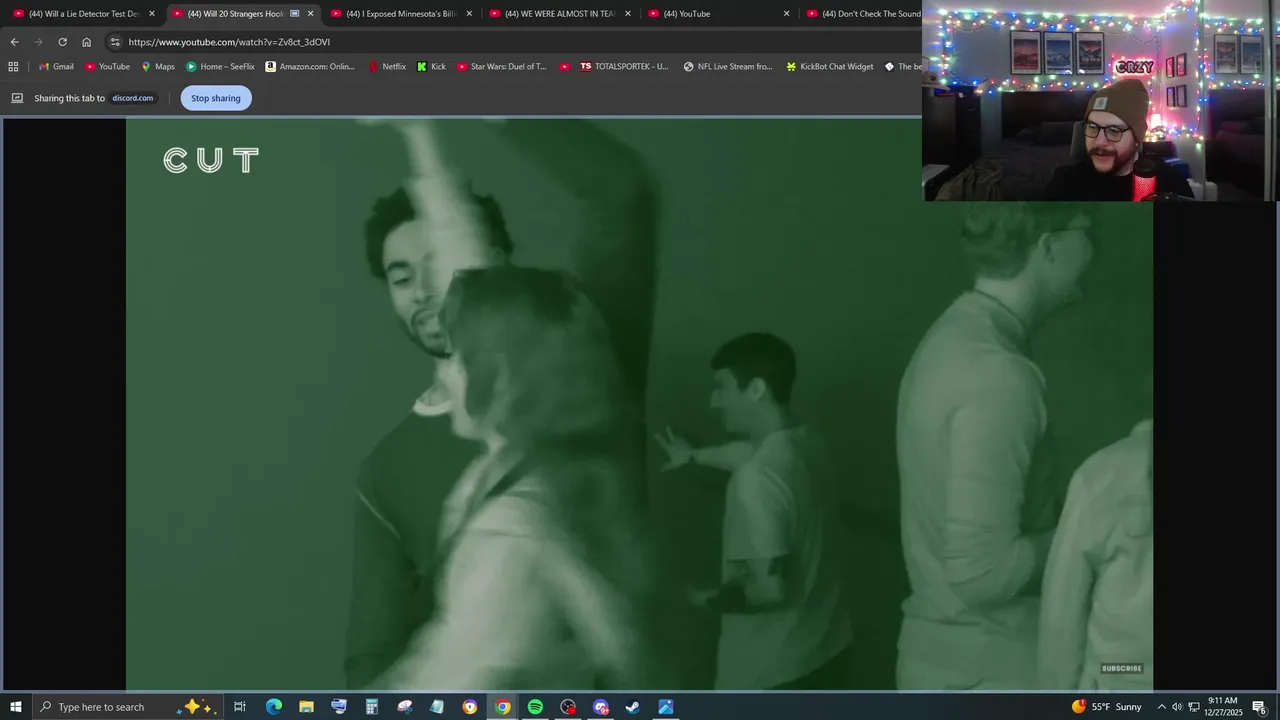Screen dimensions: 1280x720
Task: Open the TOTALSPORTEK bookmark
Action: pyautogui.click(x=624, y=67)
